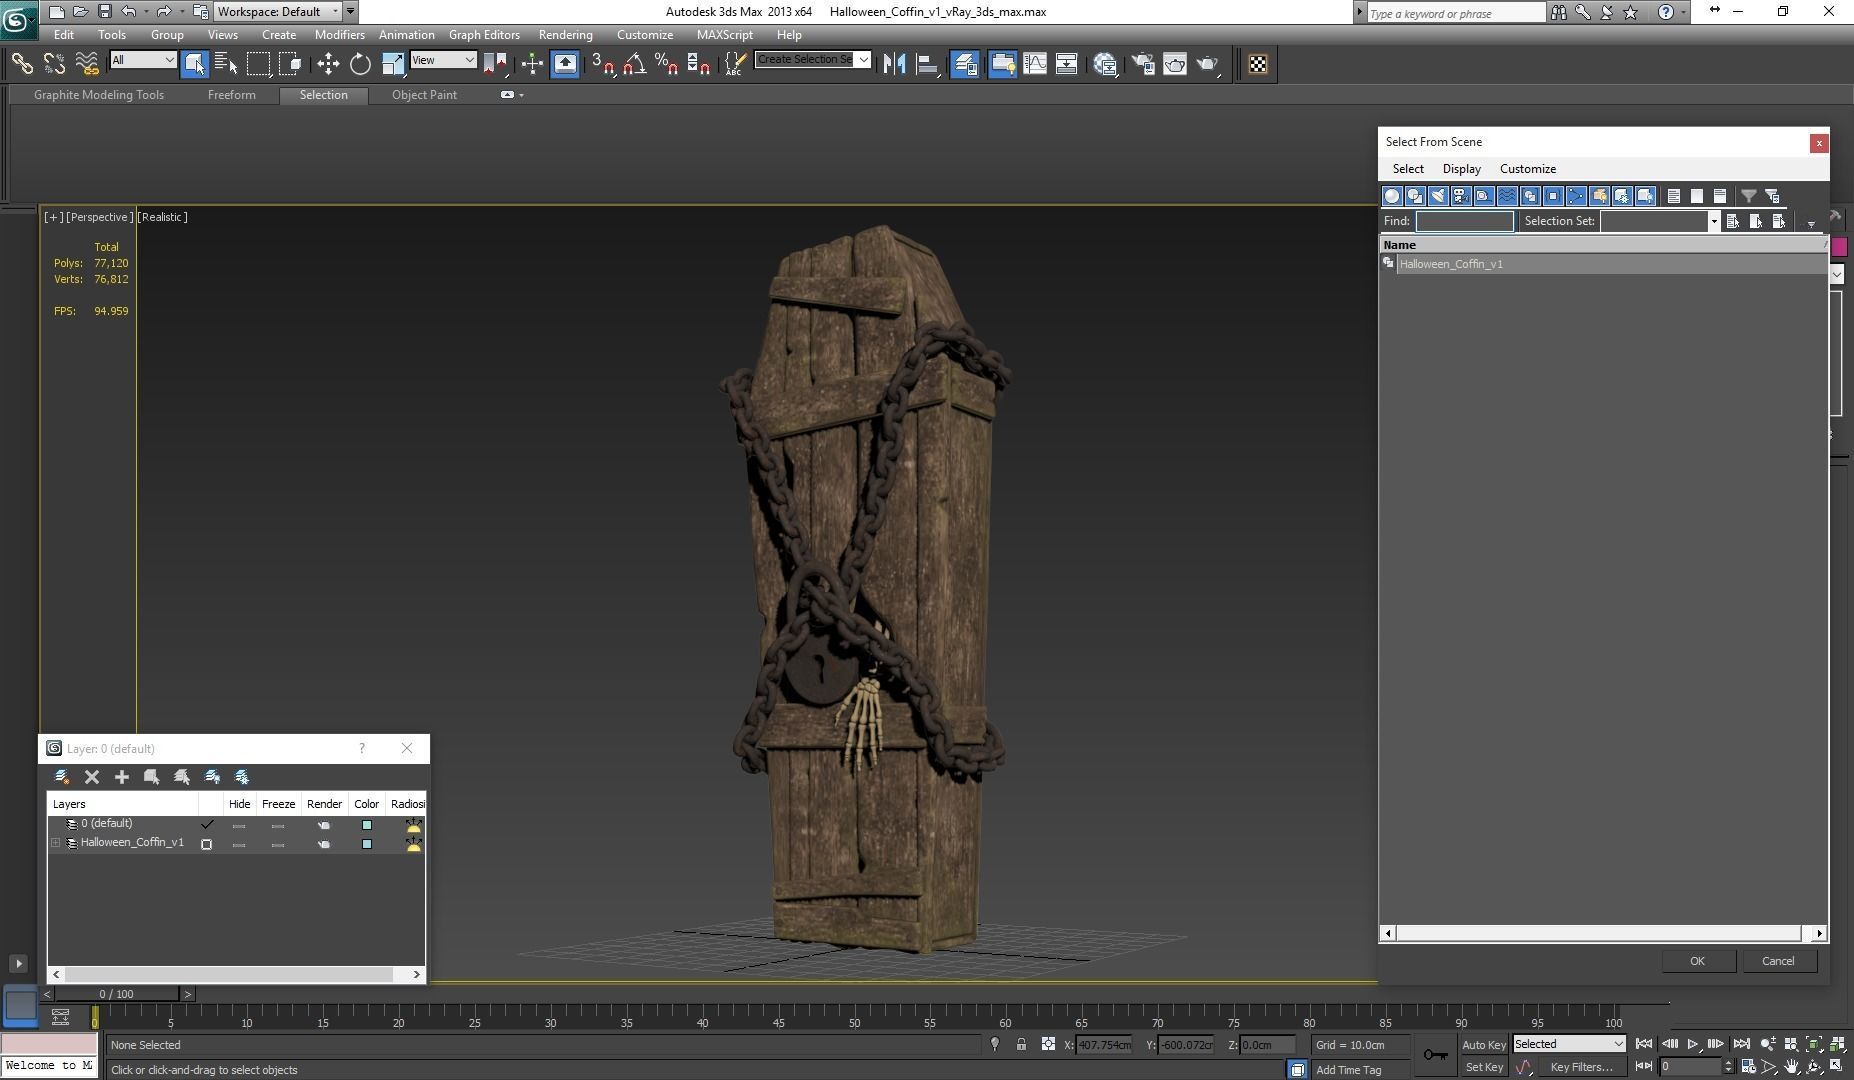Click color swatch of Halloween_Coffin_v1 layer
This screenshot has width=1854, height=1080.
[x=367, y=844]
